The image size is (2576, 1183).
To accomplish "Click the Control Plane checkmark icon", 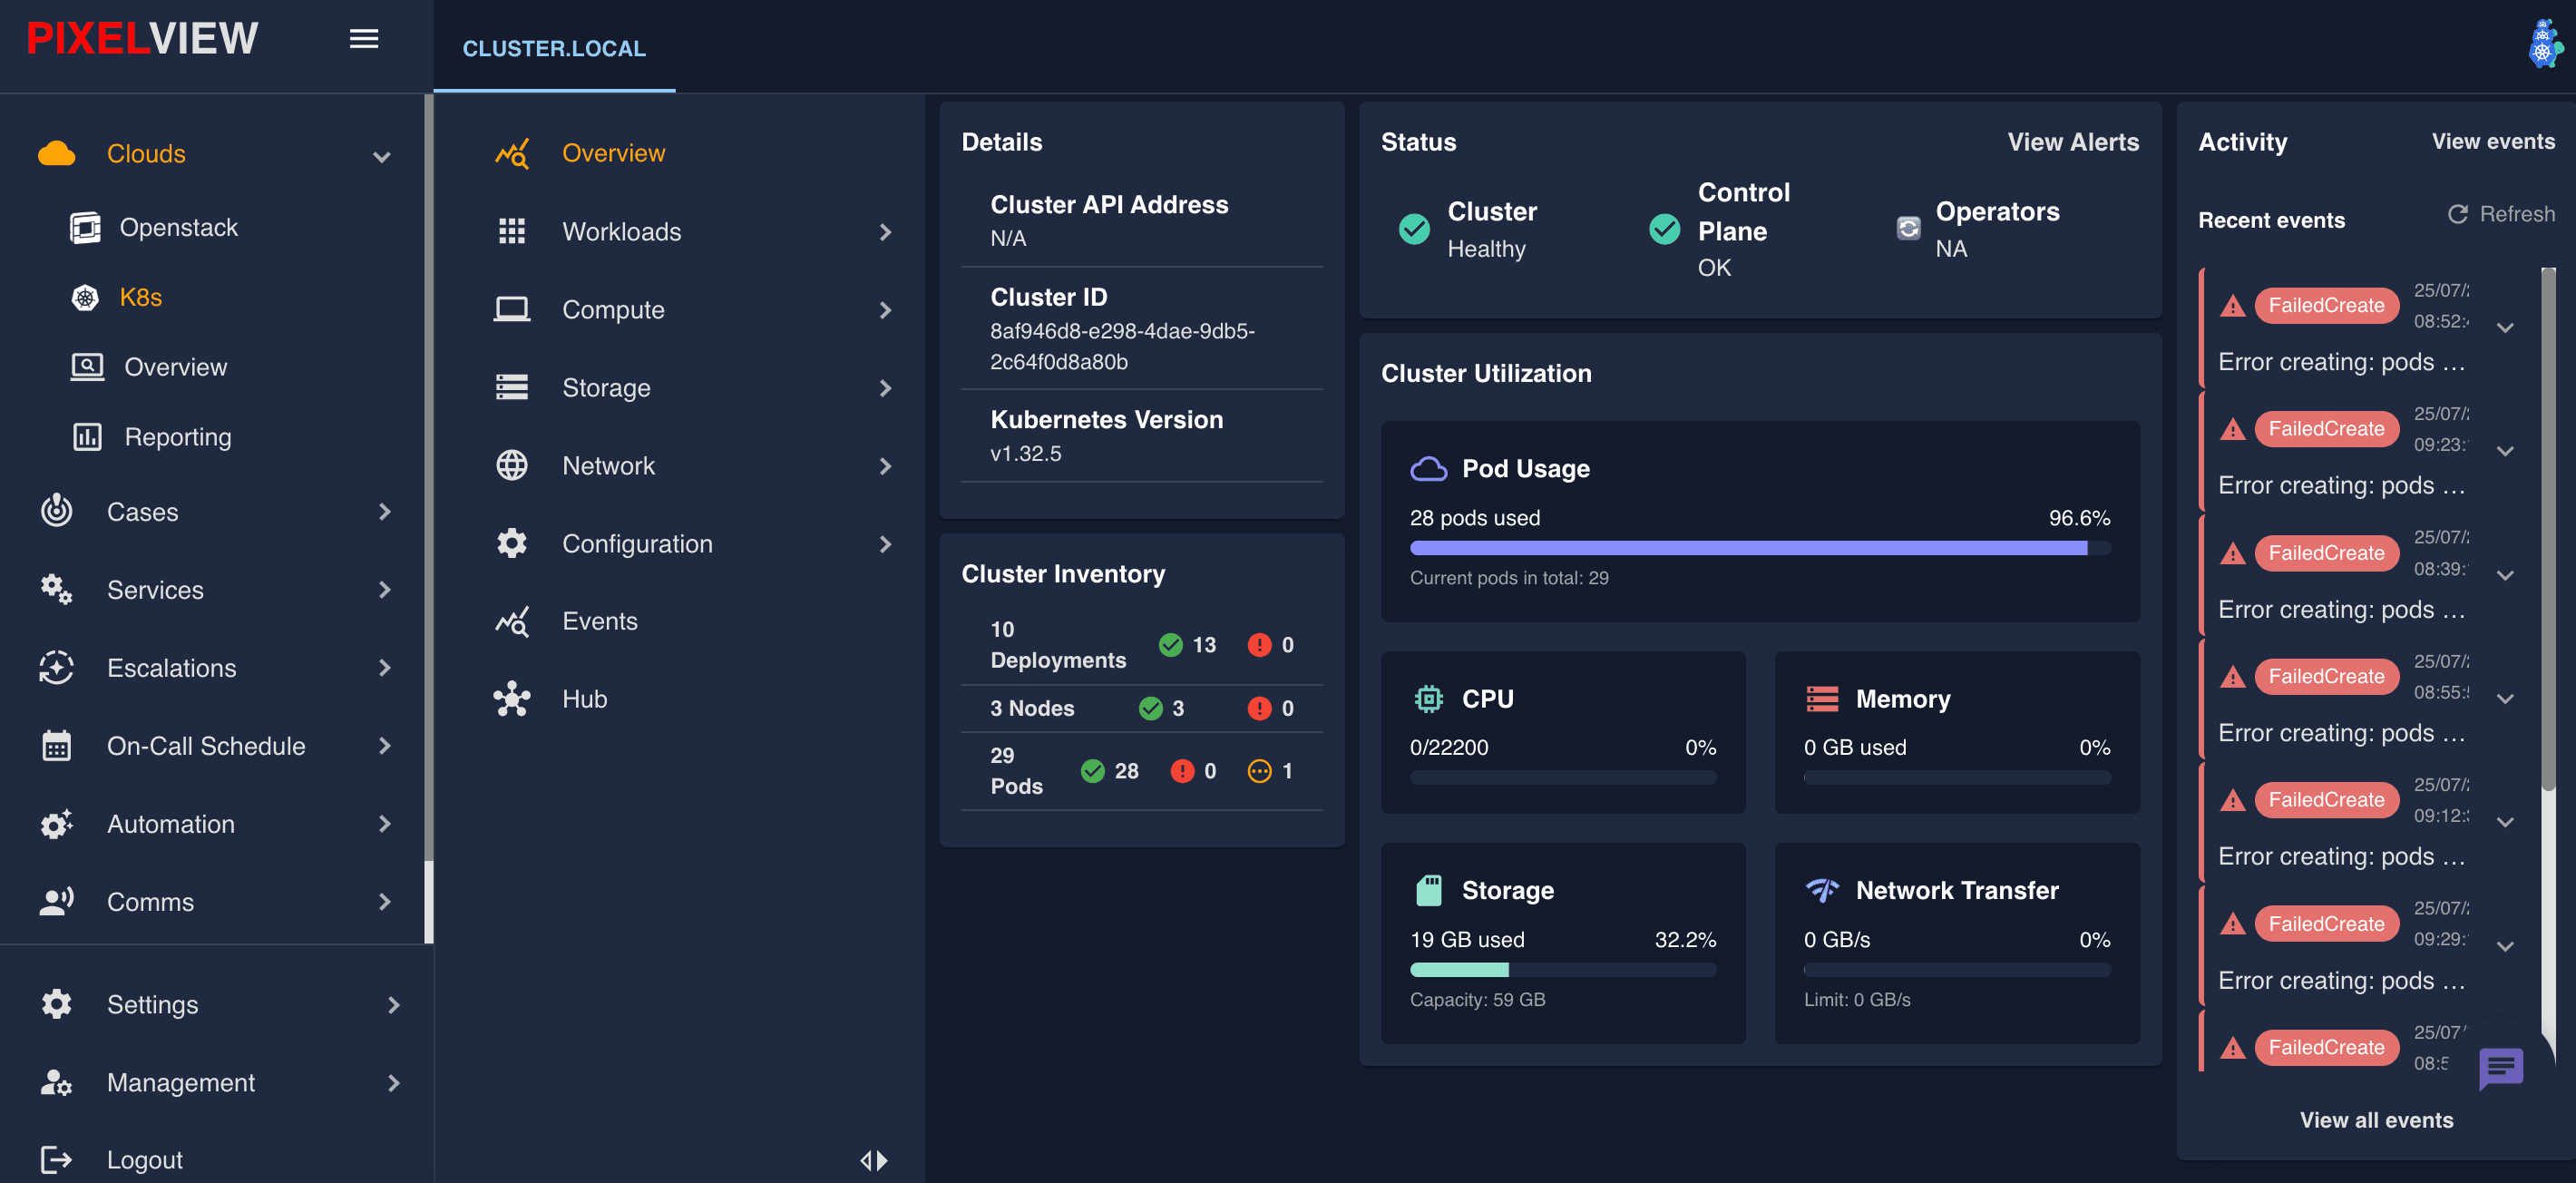I will click(x=1664, y=229).
